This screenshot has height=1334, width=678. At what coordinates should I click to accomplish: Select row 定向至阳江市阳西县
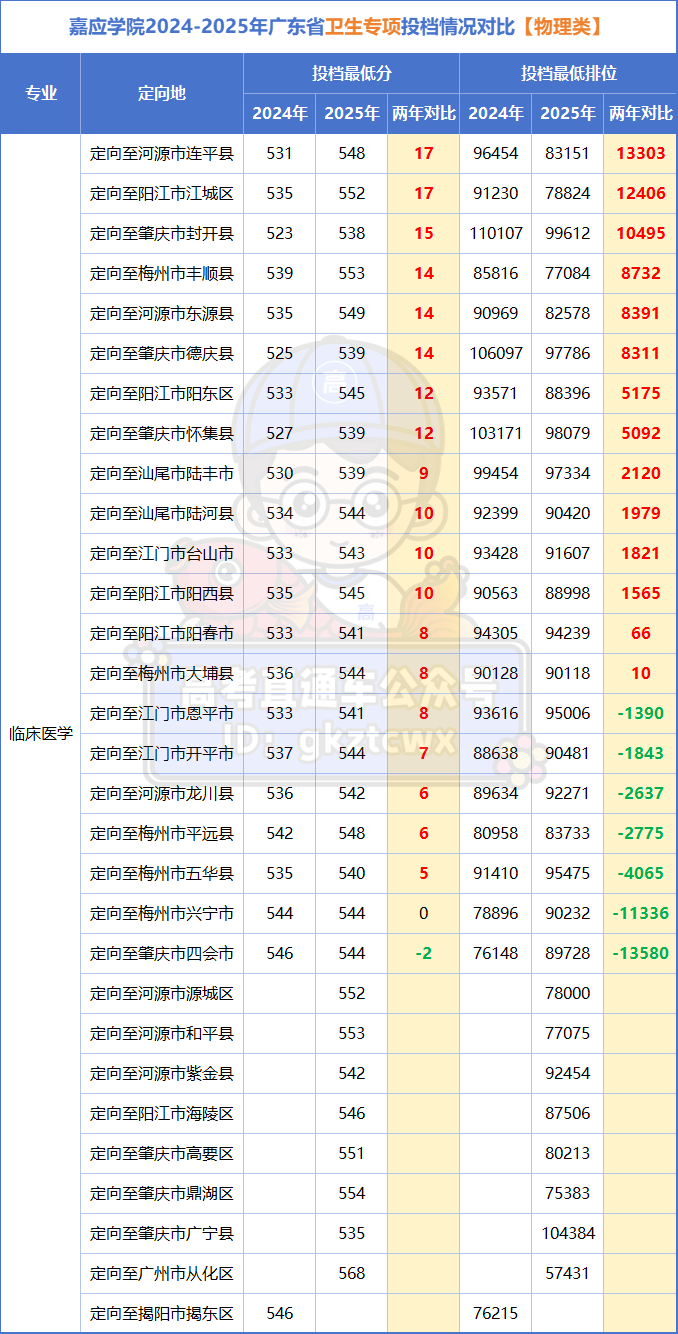pyautogui.click(x=379, y=594)
